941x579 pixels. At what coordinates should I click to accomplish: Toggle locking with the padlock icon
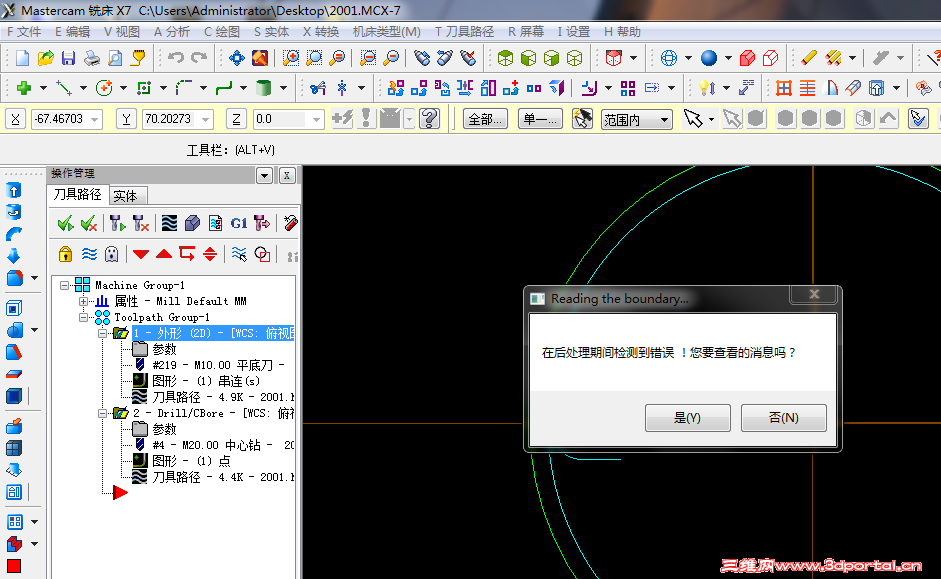coord(65,254)
